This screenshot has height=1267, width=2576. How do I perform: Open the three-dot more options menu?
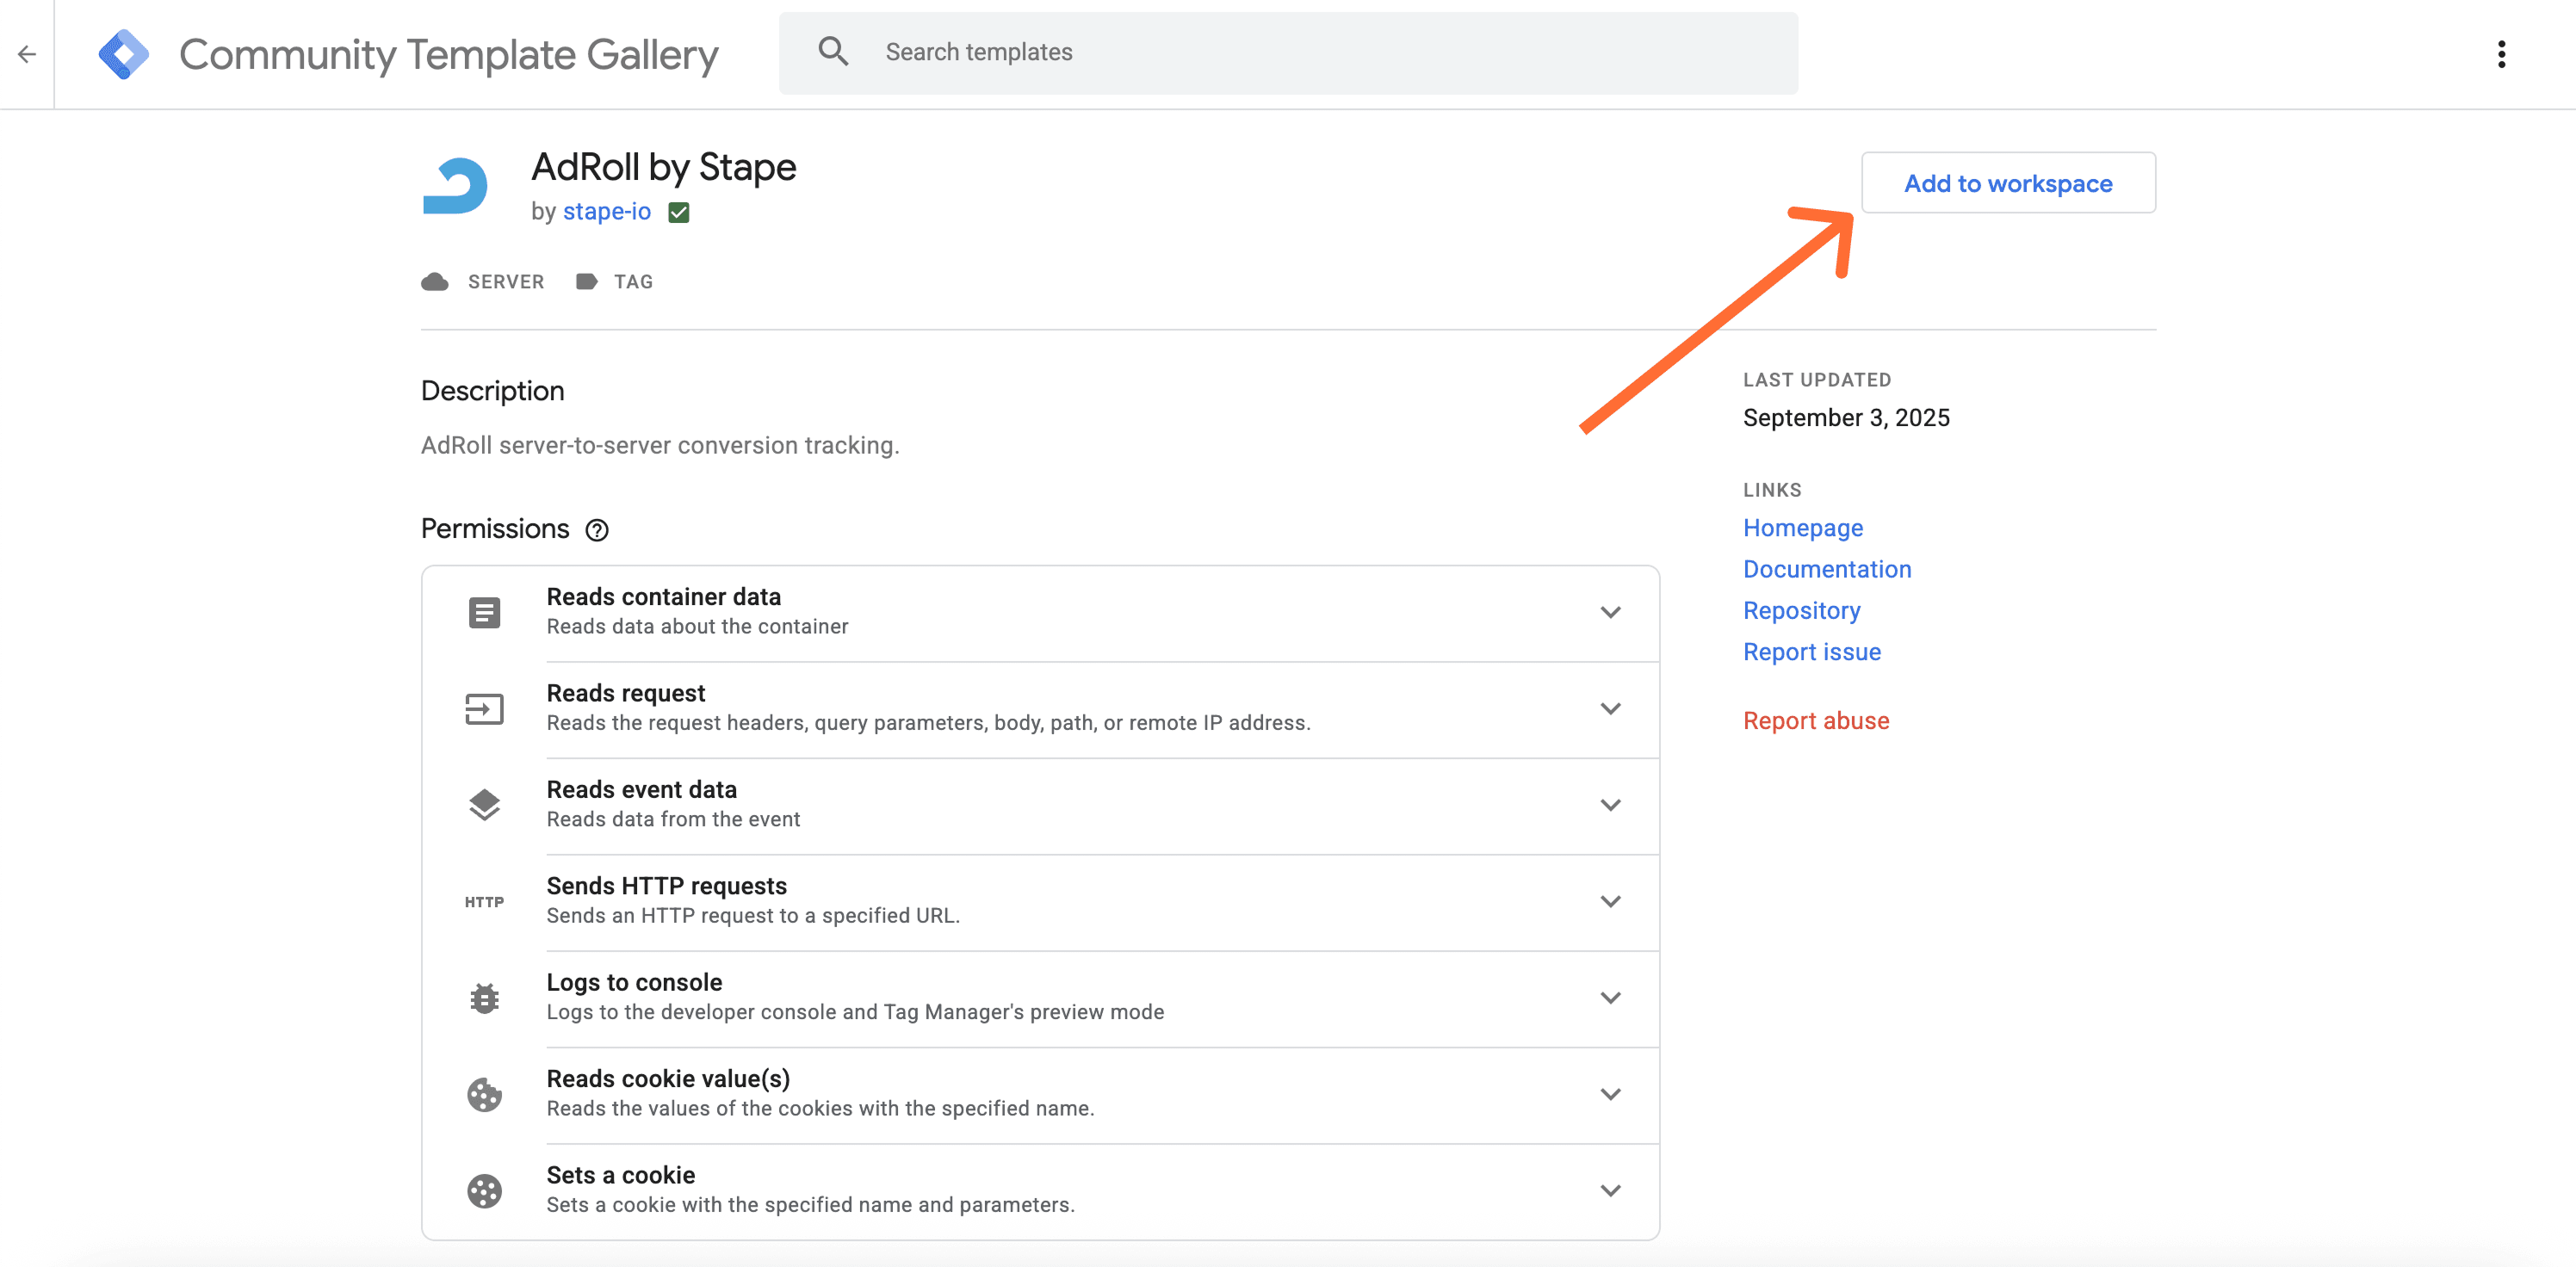coord(2501,54)
